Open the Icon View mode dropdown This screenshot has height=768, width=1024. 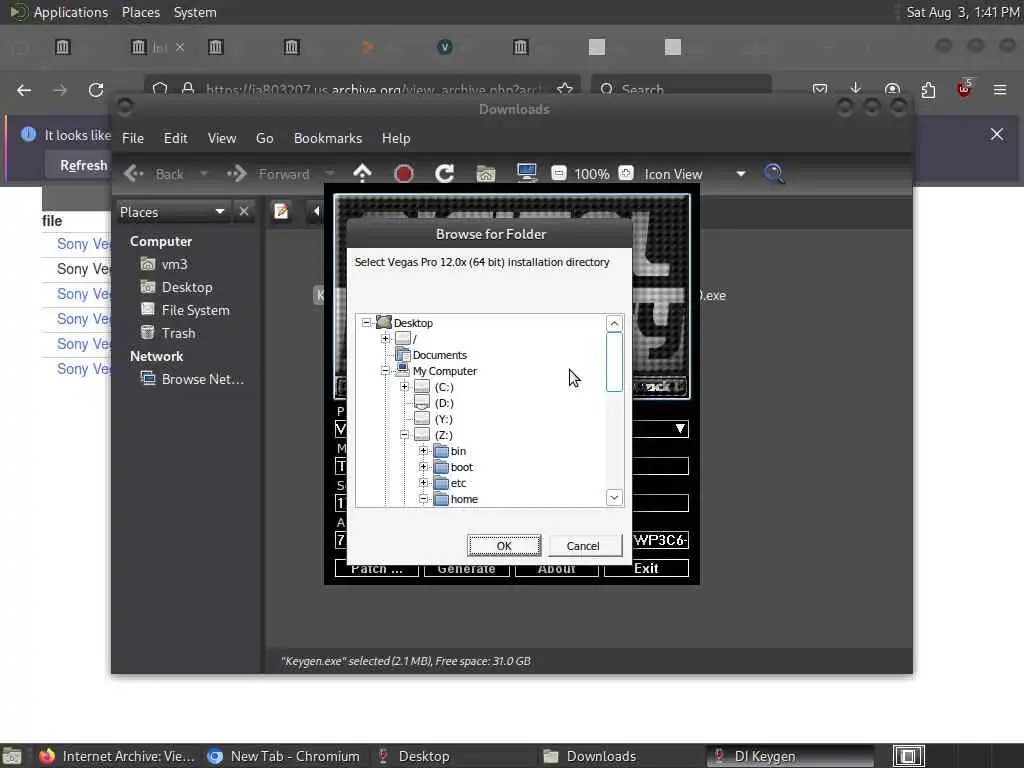pyautogui.click(x=695, y=174)
